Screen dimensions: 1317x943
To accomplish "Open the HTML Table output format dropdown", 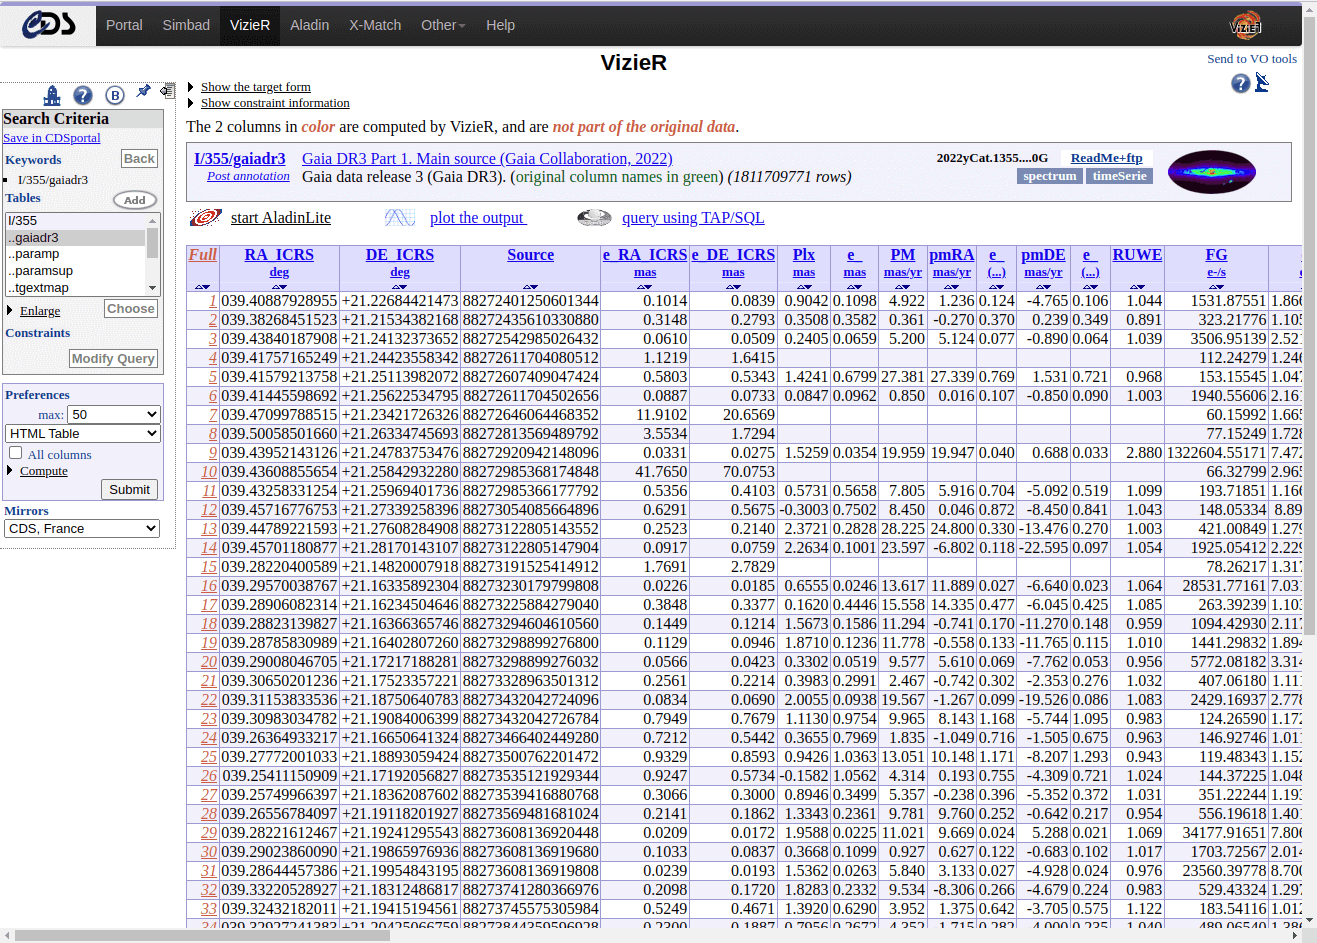I will point(83,433).
